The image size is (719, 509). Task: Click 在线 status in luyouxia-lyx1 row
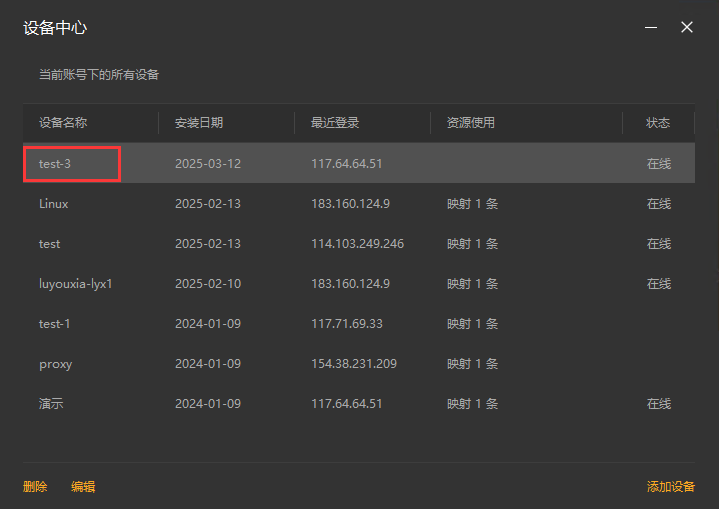pos(659,284)
